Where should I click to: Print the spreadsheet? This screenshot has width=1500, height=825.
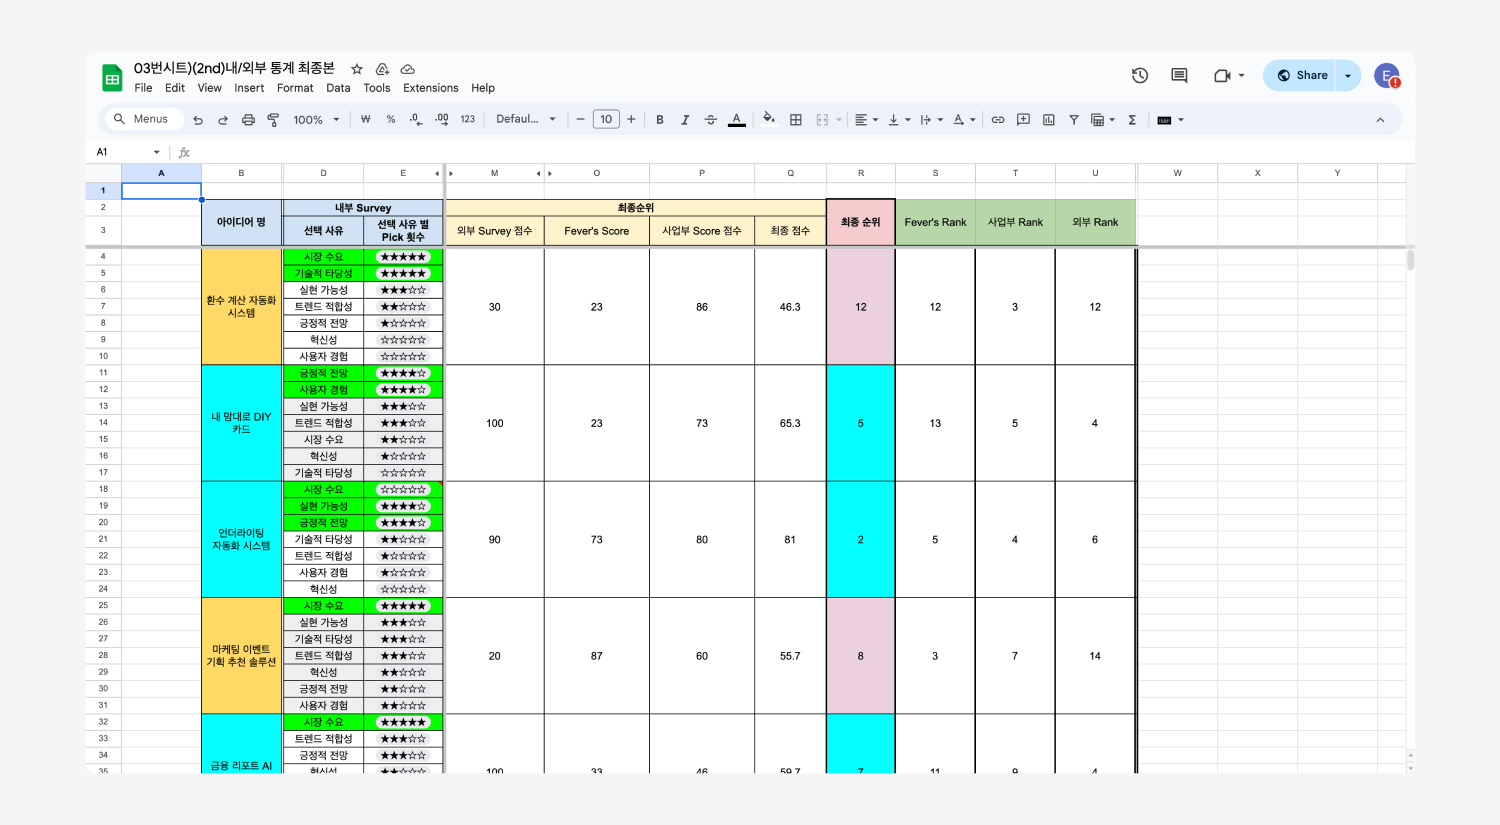(x=248, y=120)
